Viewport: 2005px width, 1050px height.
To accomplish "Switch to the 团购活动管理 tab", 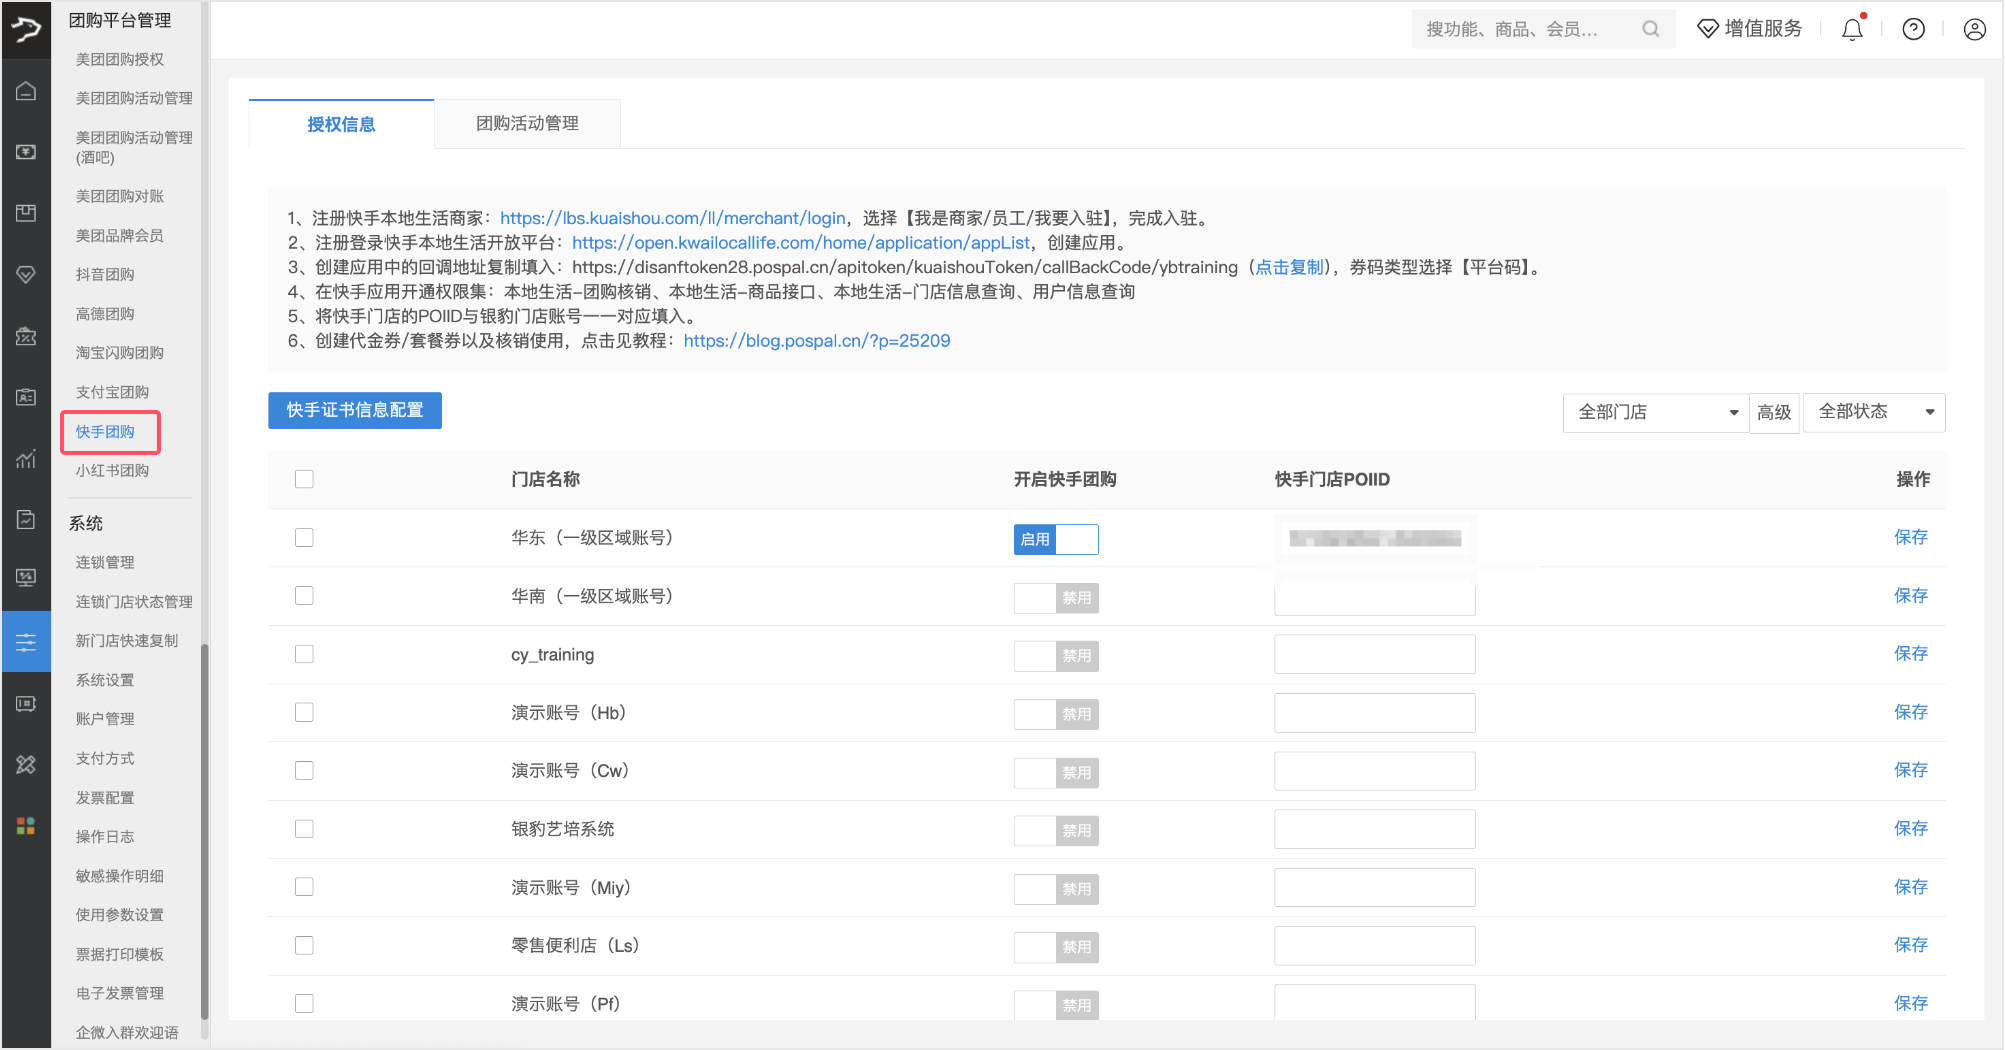I will [x=527, y=124].
